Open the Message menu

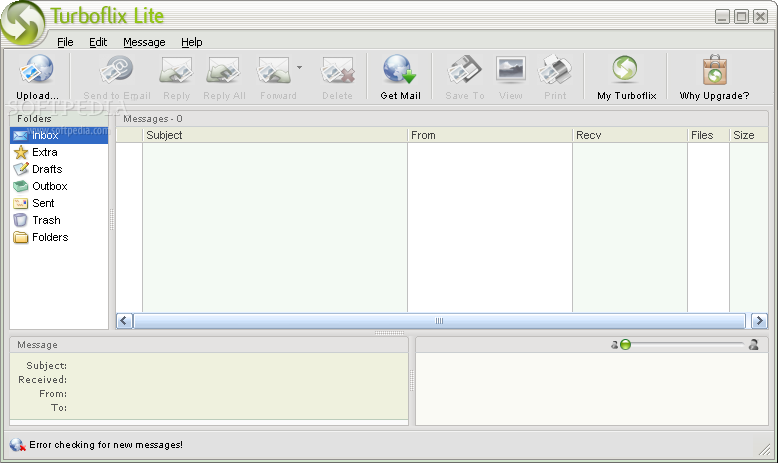point(144,42)
